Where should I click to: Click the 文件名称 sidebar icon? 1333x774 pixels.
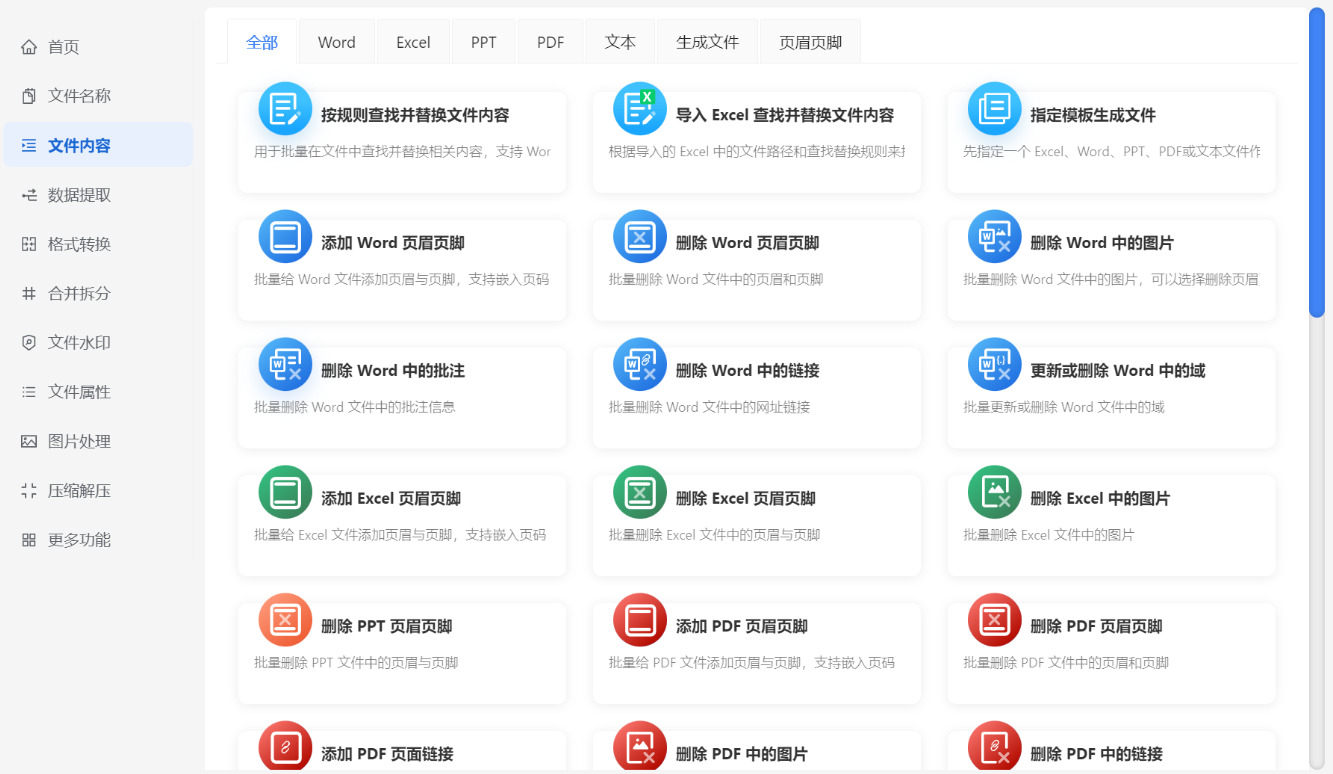click(x=29, y=96)
